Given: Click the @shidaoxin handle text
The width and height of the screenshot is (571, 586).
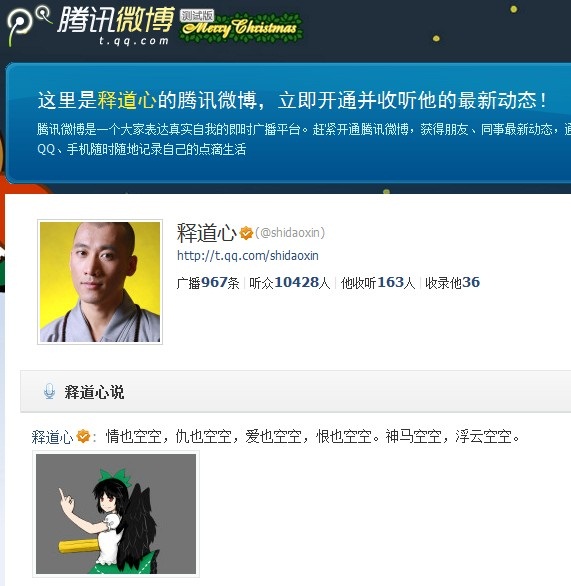Looking at the screenshot, I should click(290, 233).
